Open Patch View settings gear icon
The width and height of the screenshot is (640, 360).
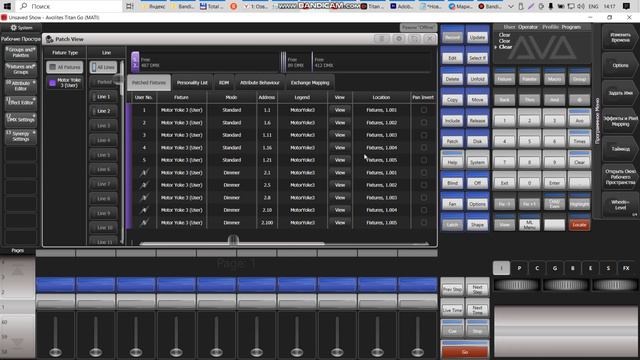pyautogui.click(x=399, y=38)
